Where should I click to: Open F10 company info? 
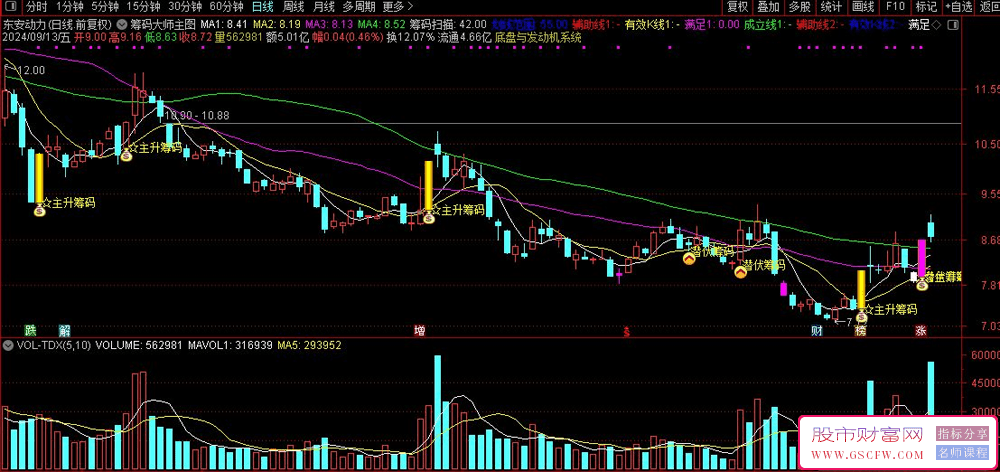pyautogui.click(x=895, y=7)
